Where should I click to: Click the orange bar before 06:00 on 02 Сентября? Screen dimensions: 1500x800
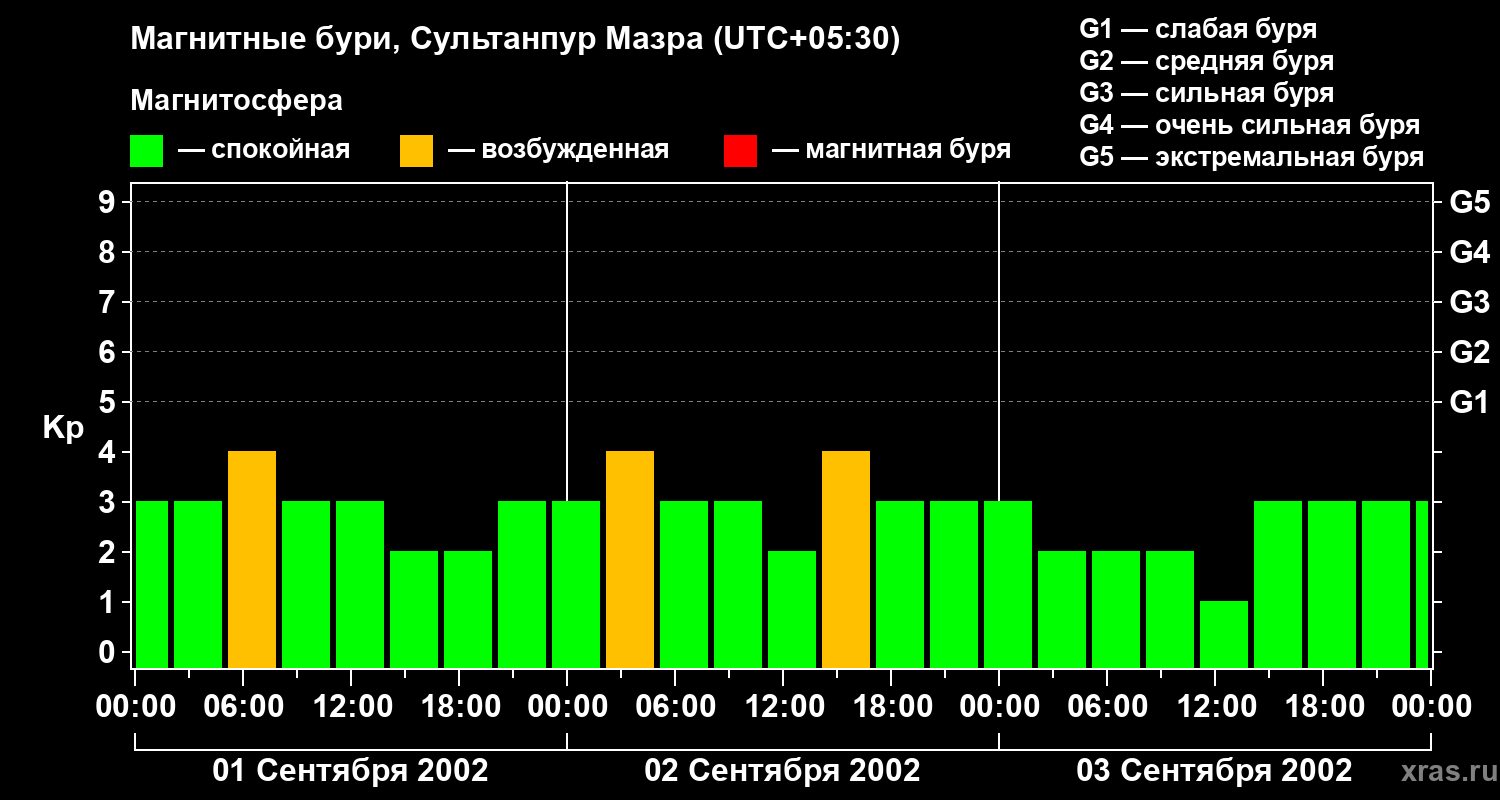click(630, 560)
